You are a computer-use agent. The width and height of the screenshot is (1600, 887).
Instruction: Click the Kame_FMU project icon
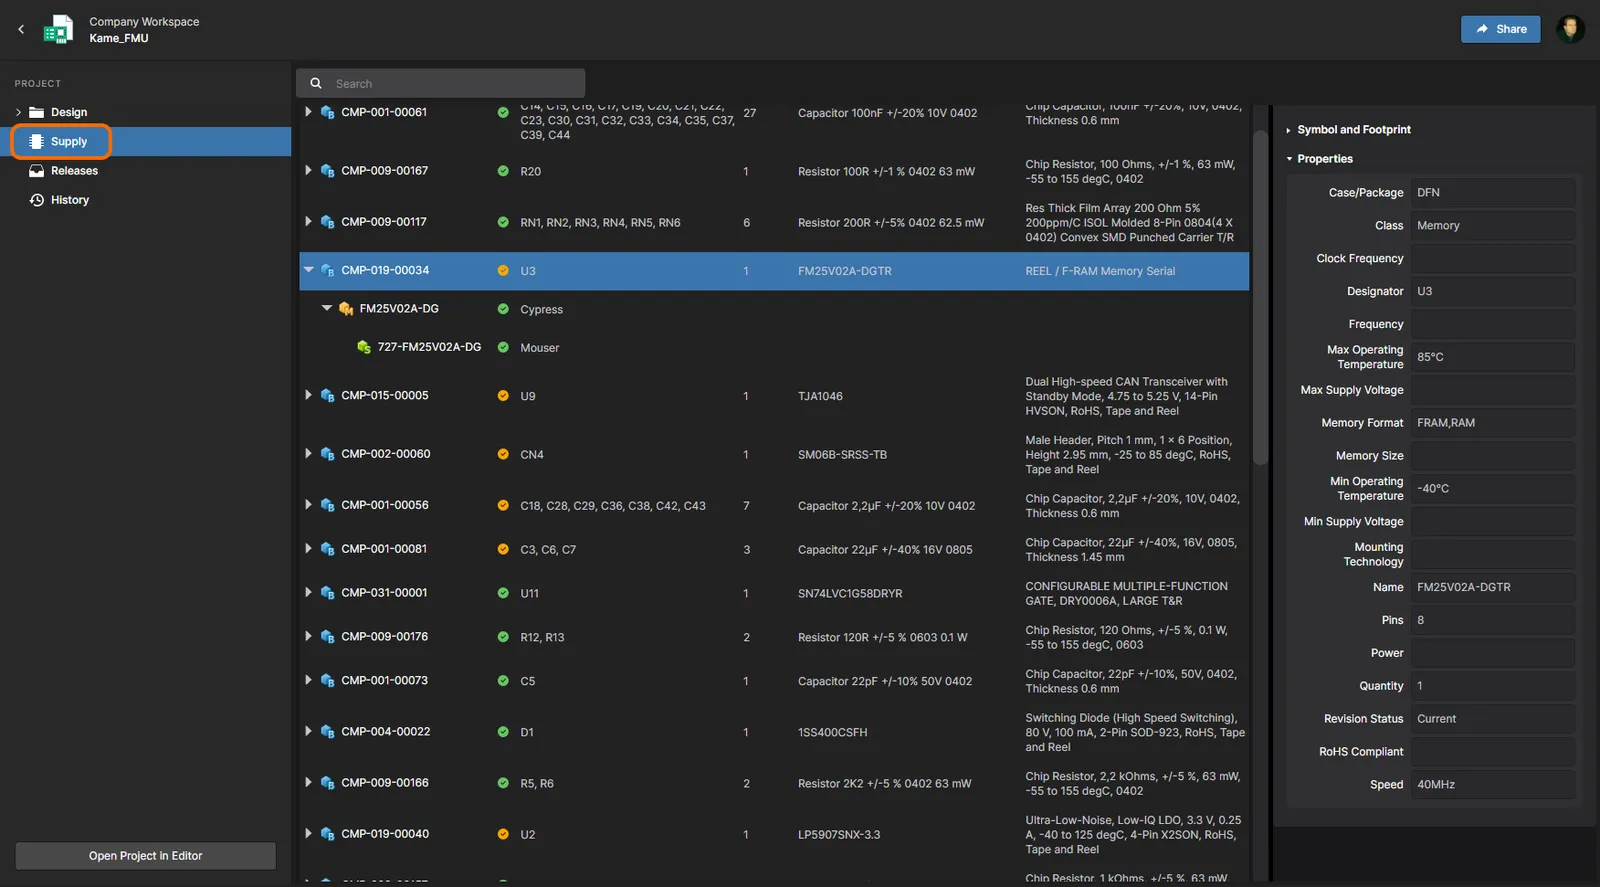coord(58,30)
